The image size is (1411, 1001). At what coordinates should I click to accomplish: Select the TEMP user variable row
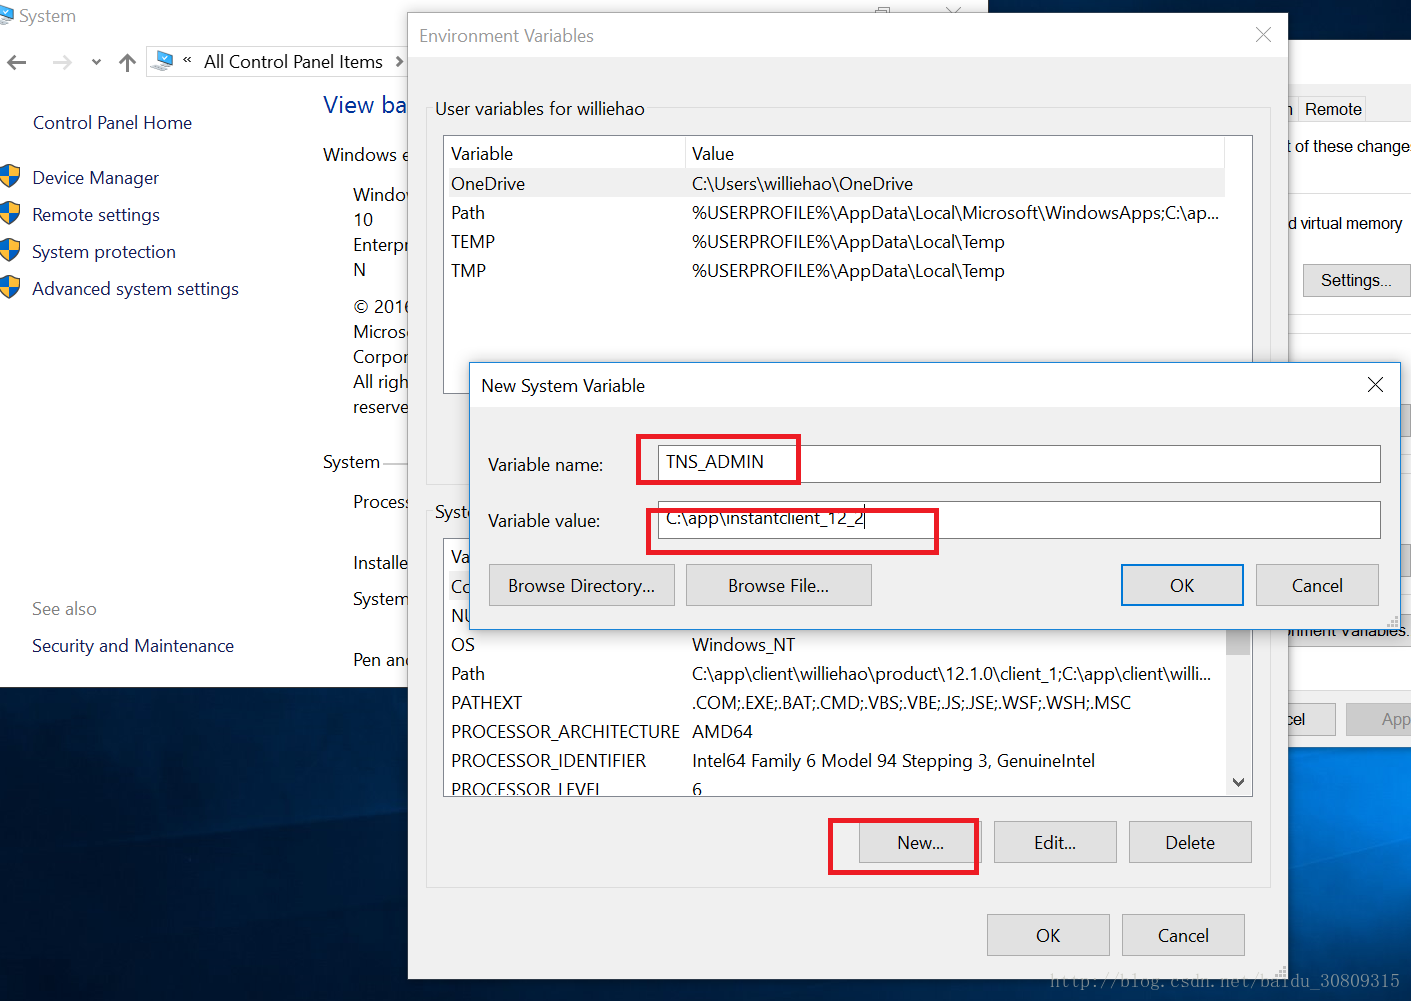click(x=835, y=241)
